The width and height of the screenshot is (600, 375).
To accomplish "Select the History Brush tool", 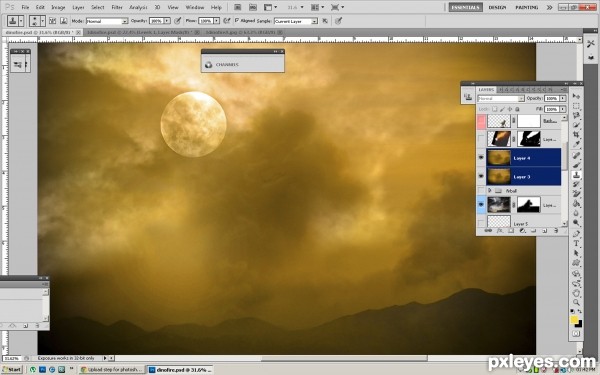I will [576, 185].
